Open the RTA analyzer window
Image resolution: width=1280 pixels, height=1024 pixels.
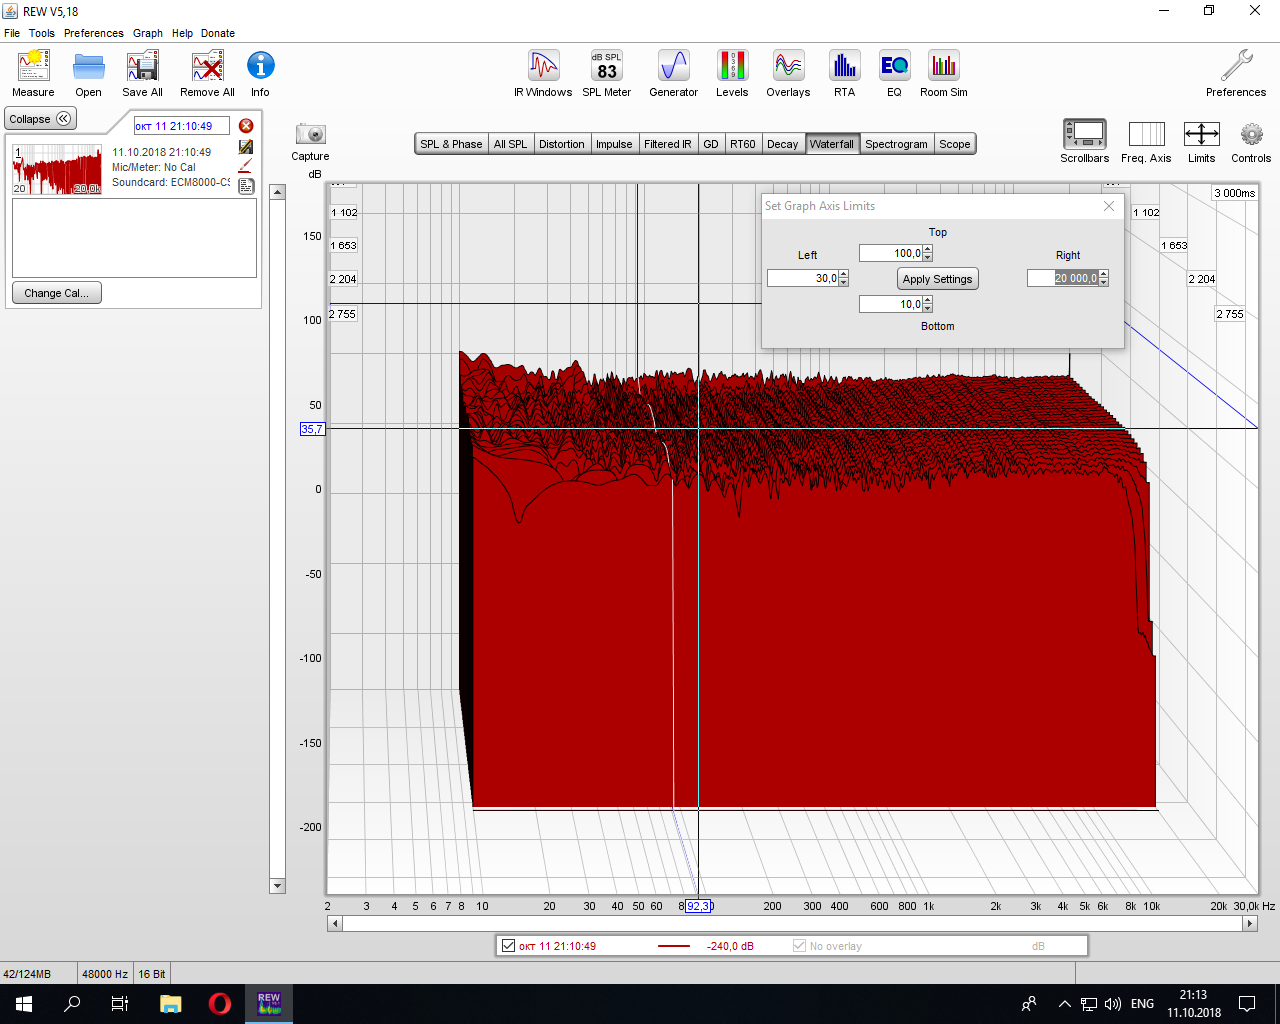tap(844, 67)
